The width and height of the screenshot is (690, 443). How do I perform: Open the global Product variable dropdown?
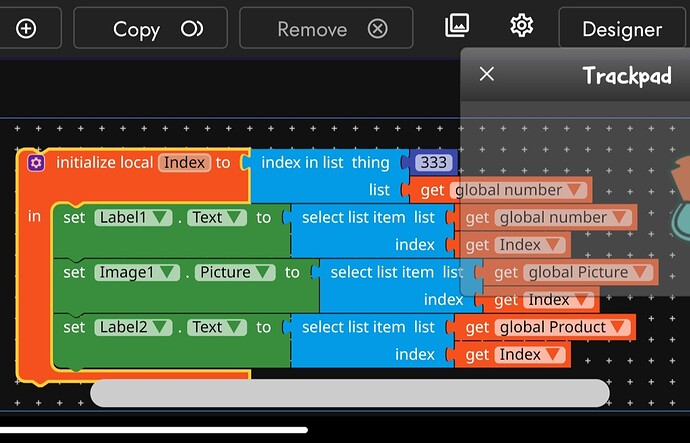562,327
